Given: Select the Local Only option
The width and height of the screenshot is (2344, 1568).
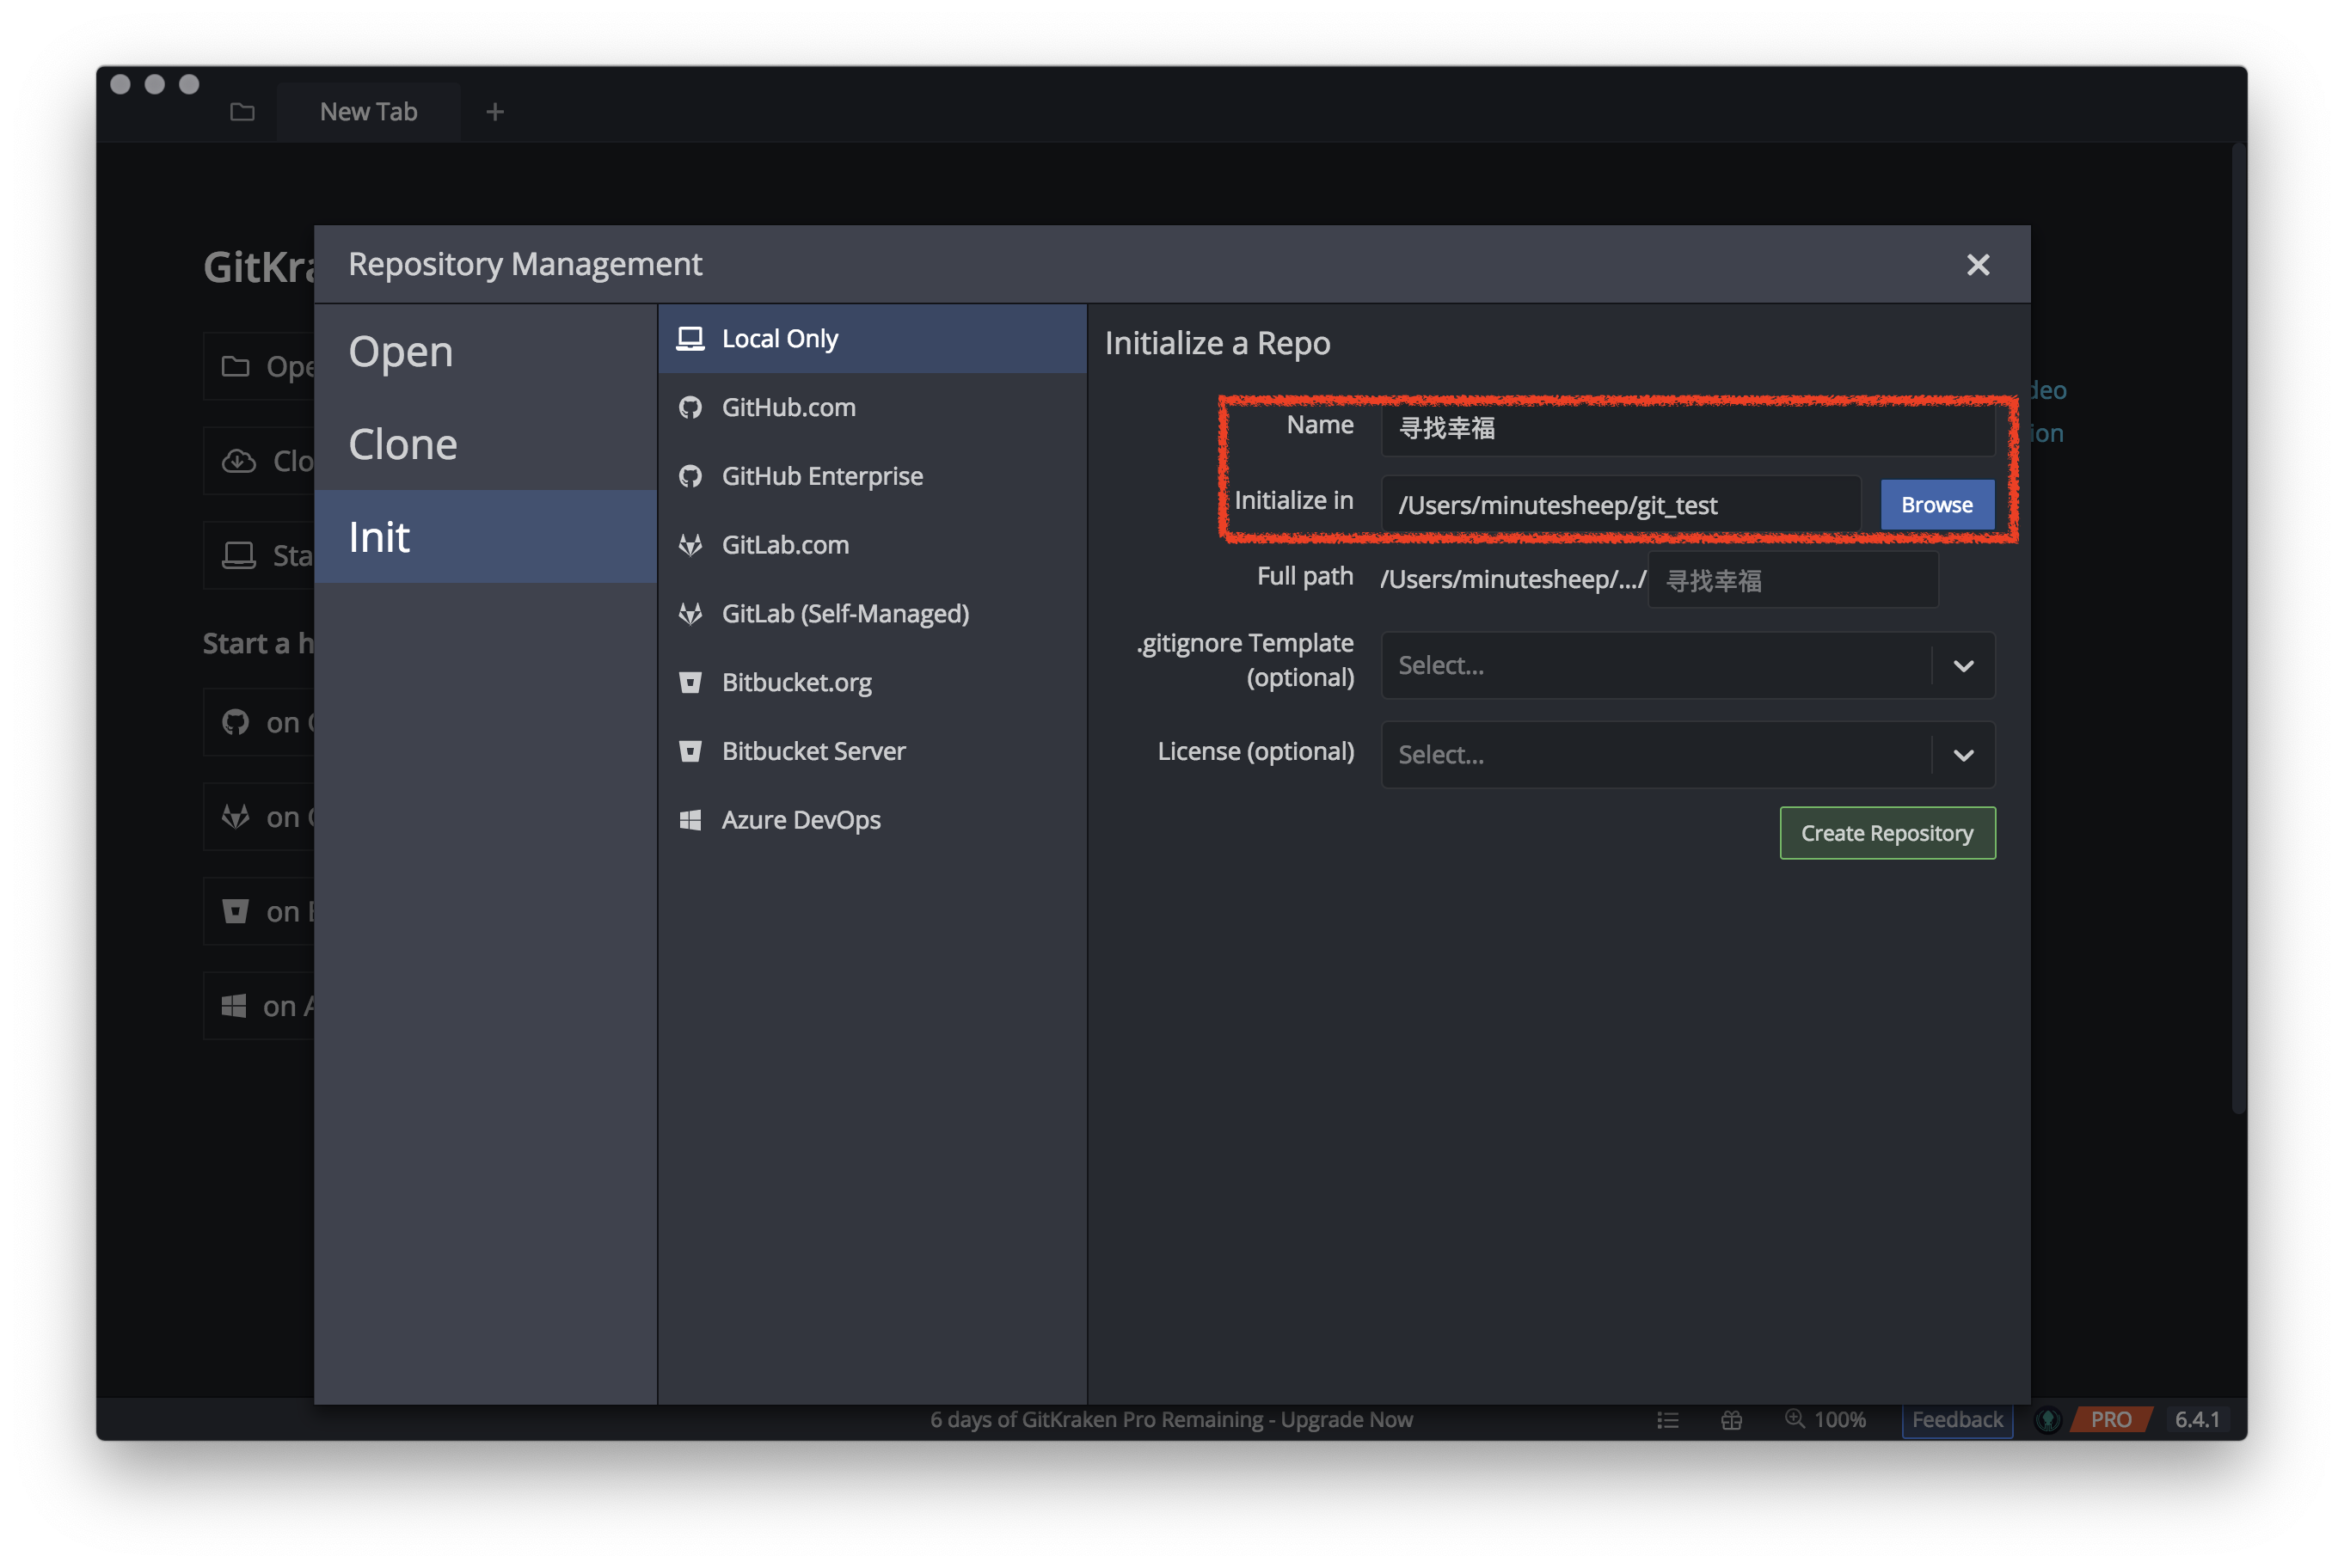Looking at the screenshot, I should click(780, 339).
